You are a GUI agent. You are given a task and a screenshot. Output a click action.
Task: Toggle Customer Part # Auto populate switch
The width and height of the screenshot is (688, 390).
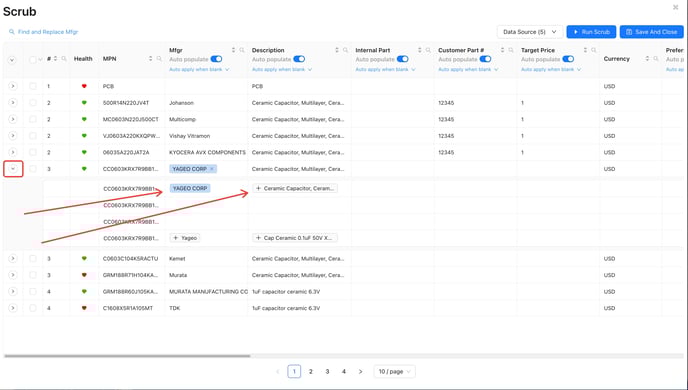485,59
